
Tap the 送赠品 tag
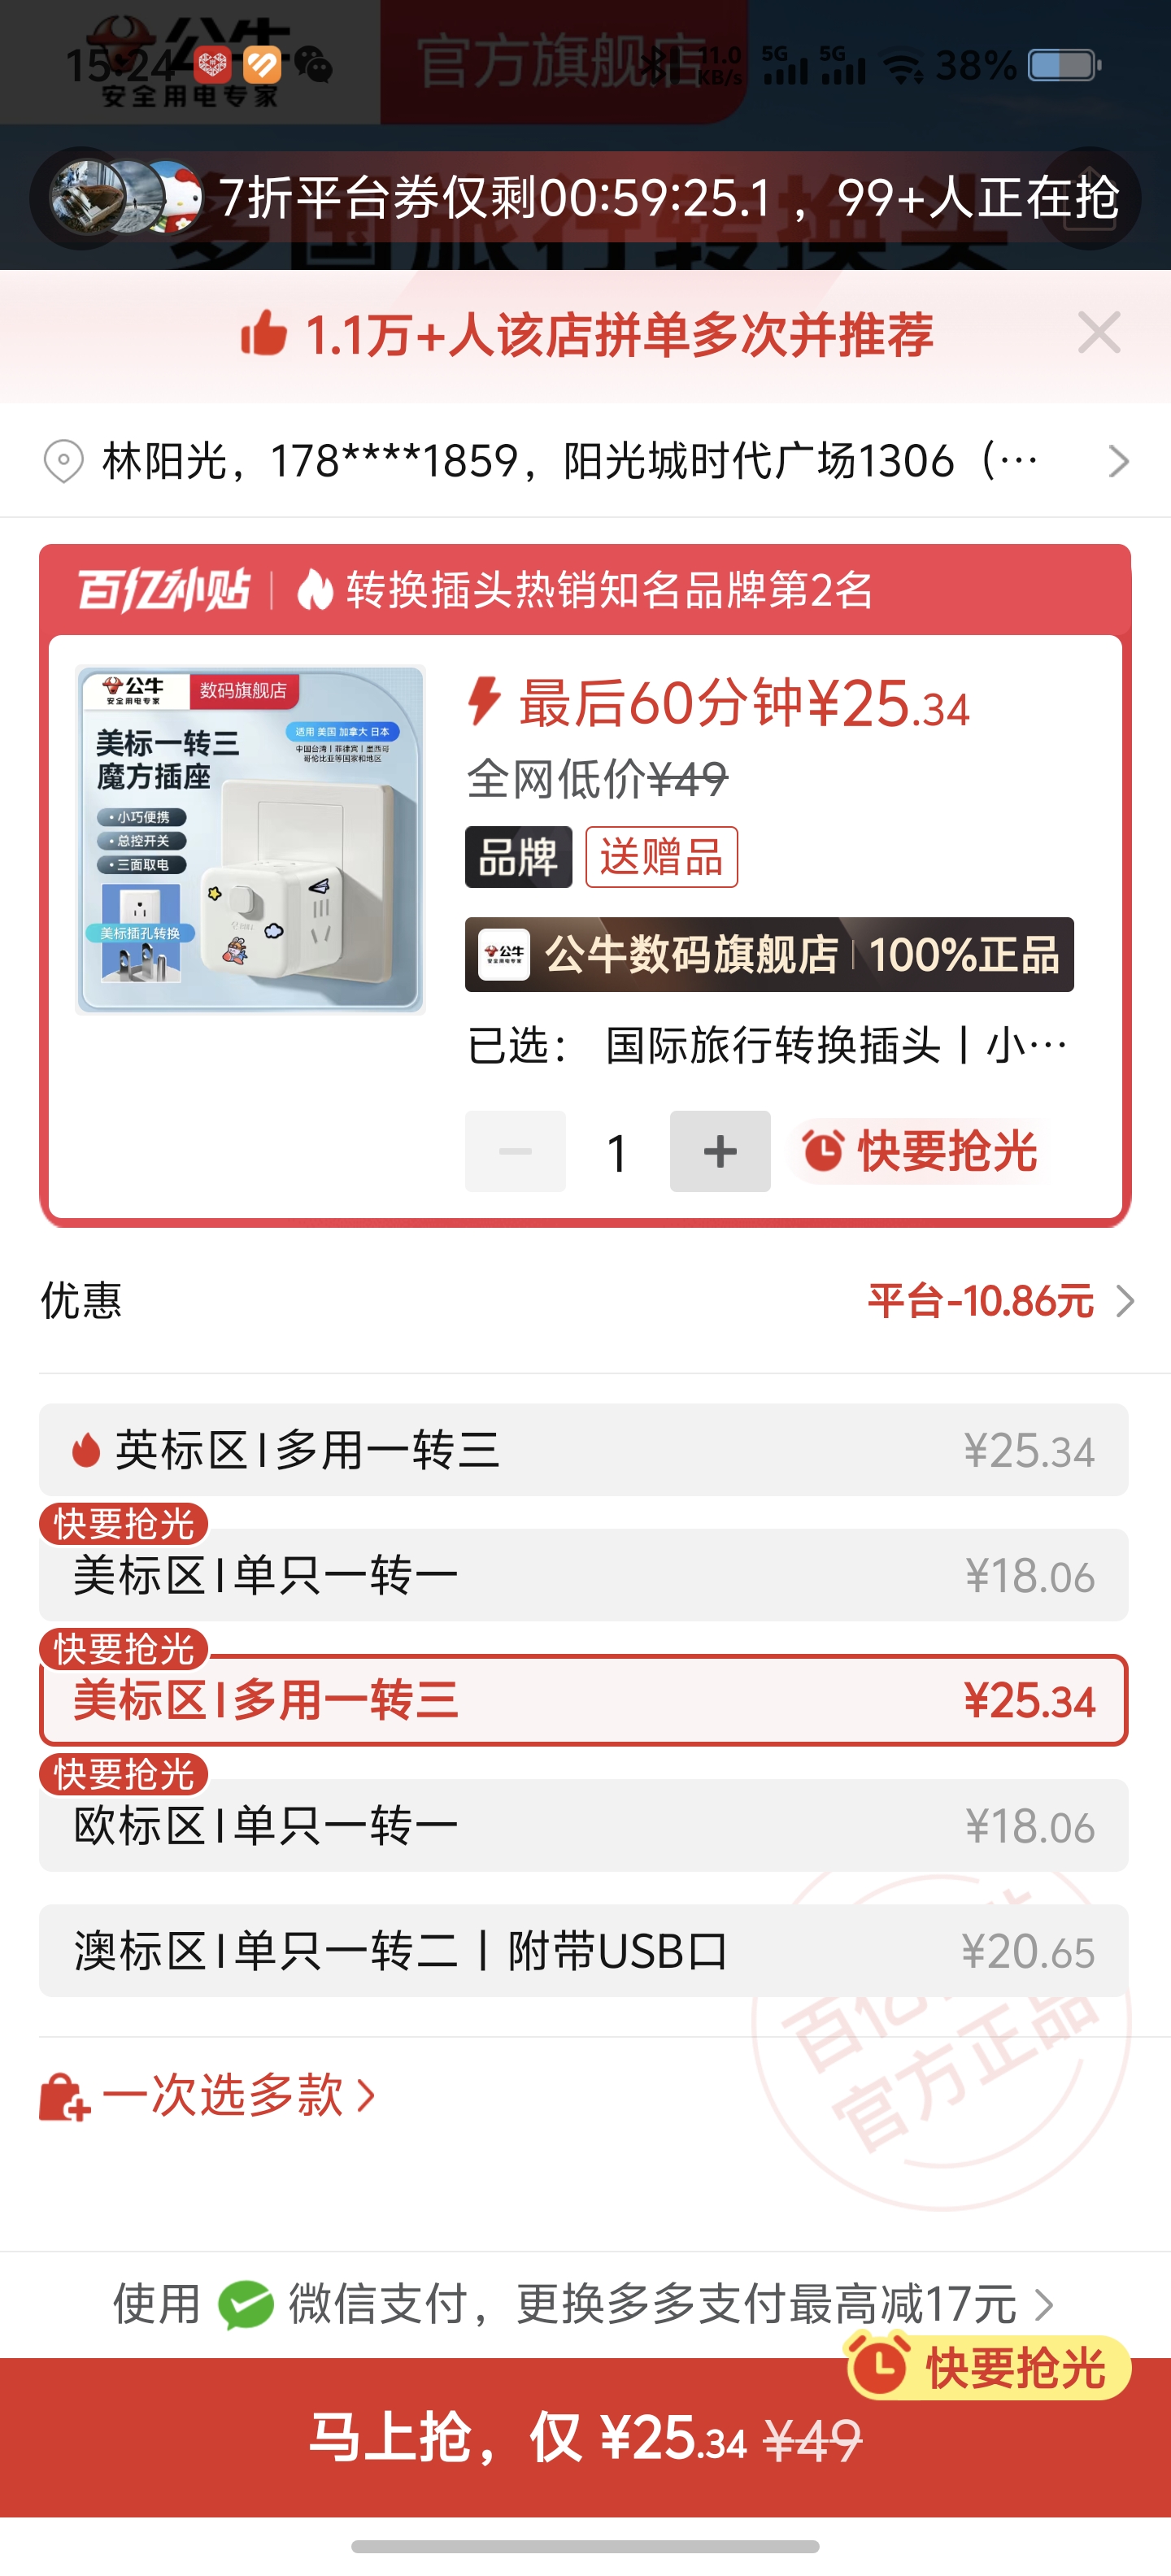point(662,857)
